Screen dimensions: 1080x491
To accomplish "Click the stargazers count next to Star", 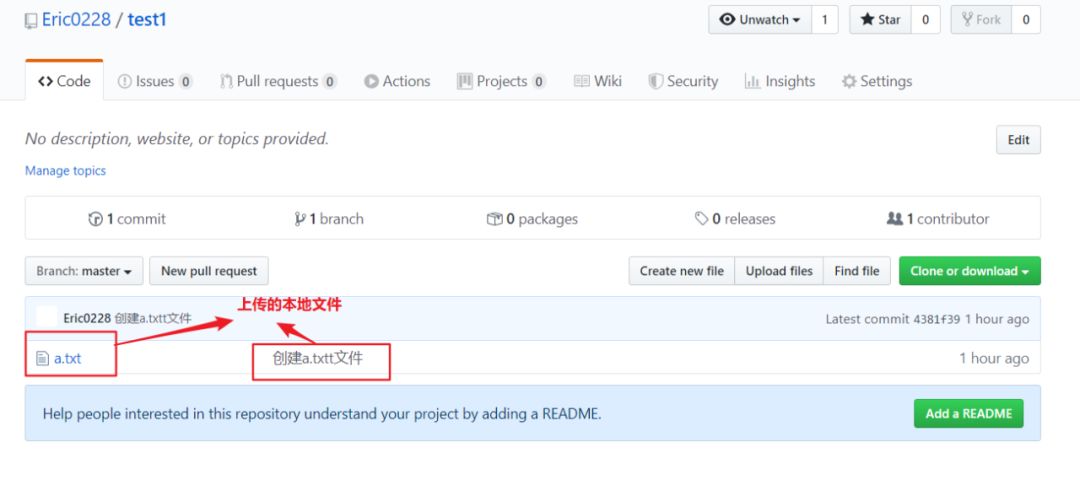I will coord(926,20).
